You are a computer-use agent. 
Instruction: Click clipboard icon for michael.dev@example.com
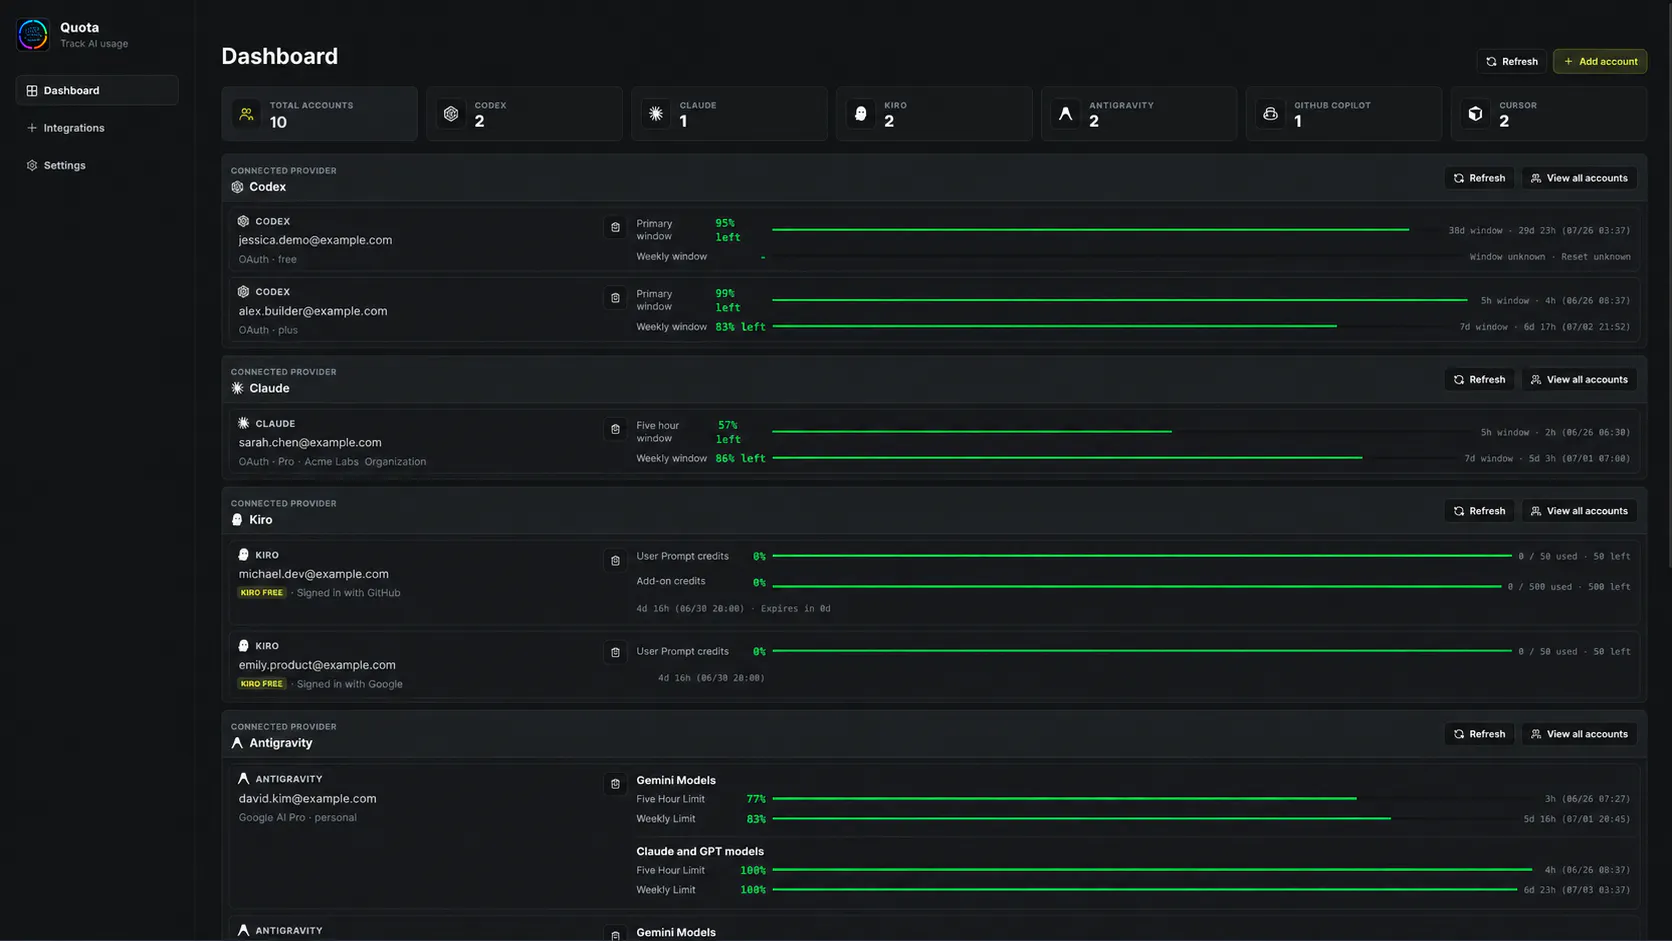coord(615,561)
